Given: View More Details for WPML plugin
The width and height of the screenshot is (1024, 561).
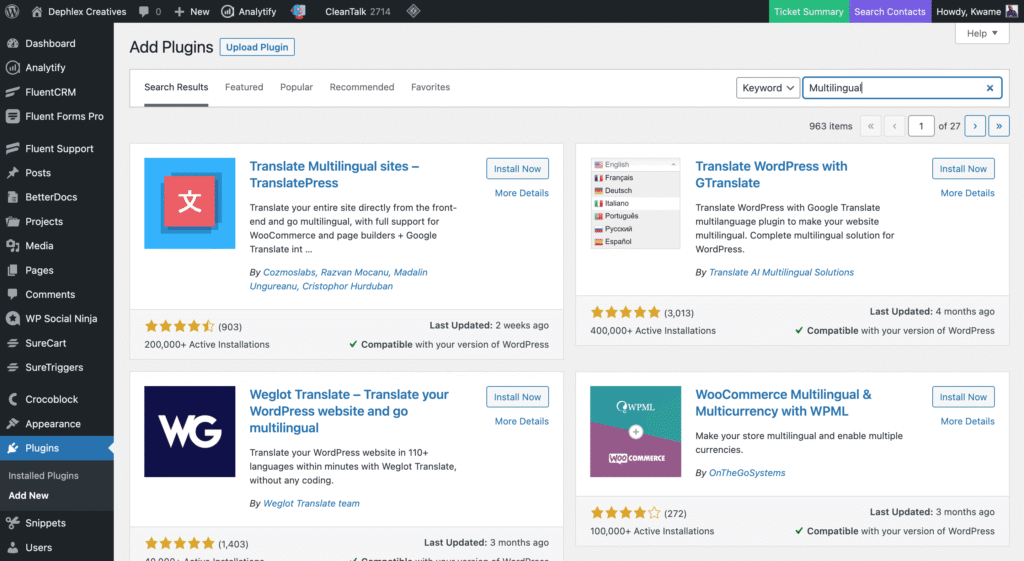Looking at the screenshot, I should point(967,422).
